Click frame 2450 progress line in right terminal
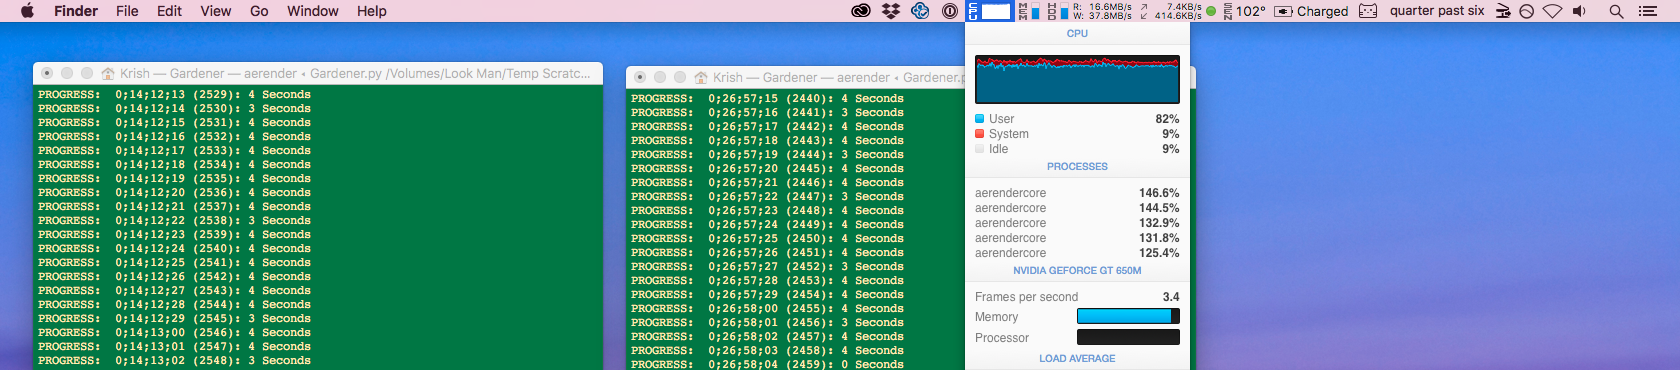The image size is (1680, 370). [767, 239]
